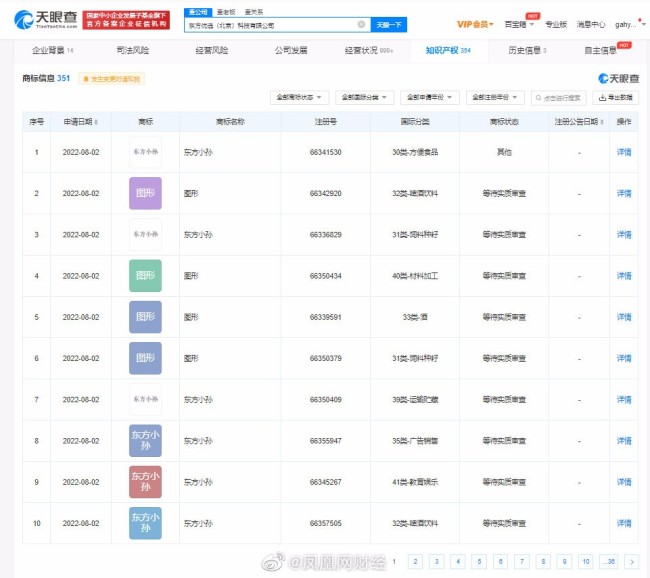Viewport: 650px width, 578px height.
Task: Open the red 东方小孙 trademark image in row 9
Action: (146, 482)
